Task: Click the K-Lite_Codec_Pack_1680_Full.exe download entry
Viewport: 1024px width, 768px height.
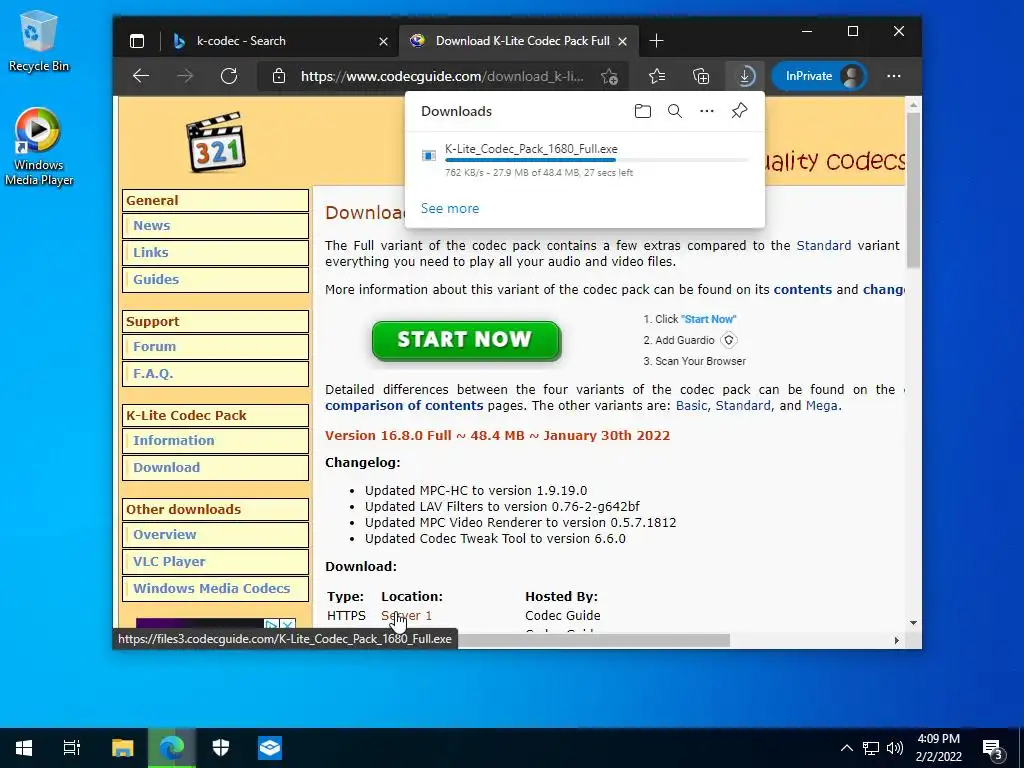Action: coord(584,160)
